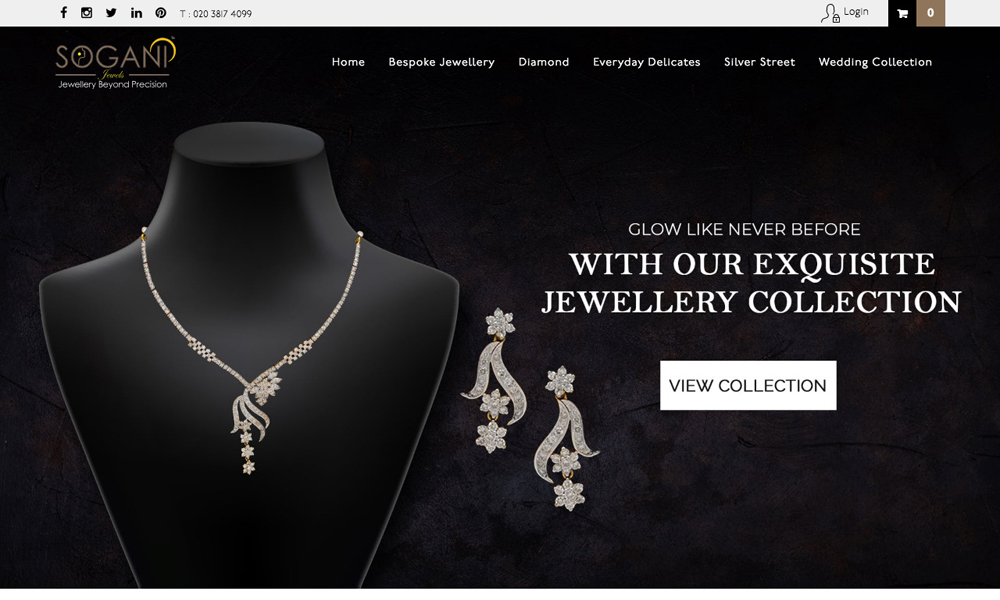Image resolution: width=1000 pixels, height=600 pixels.
Task: Navigate to Silver Street
Action: tap(760, 62)
